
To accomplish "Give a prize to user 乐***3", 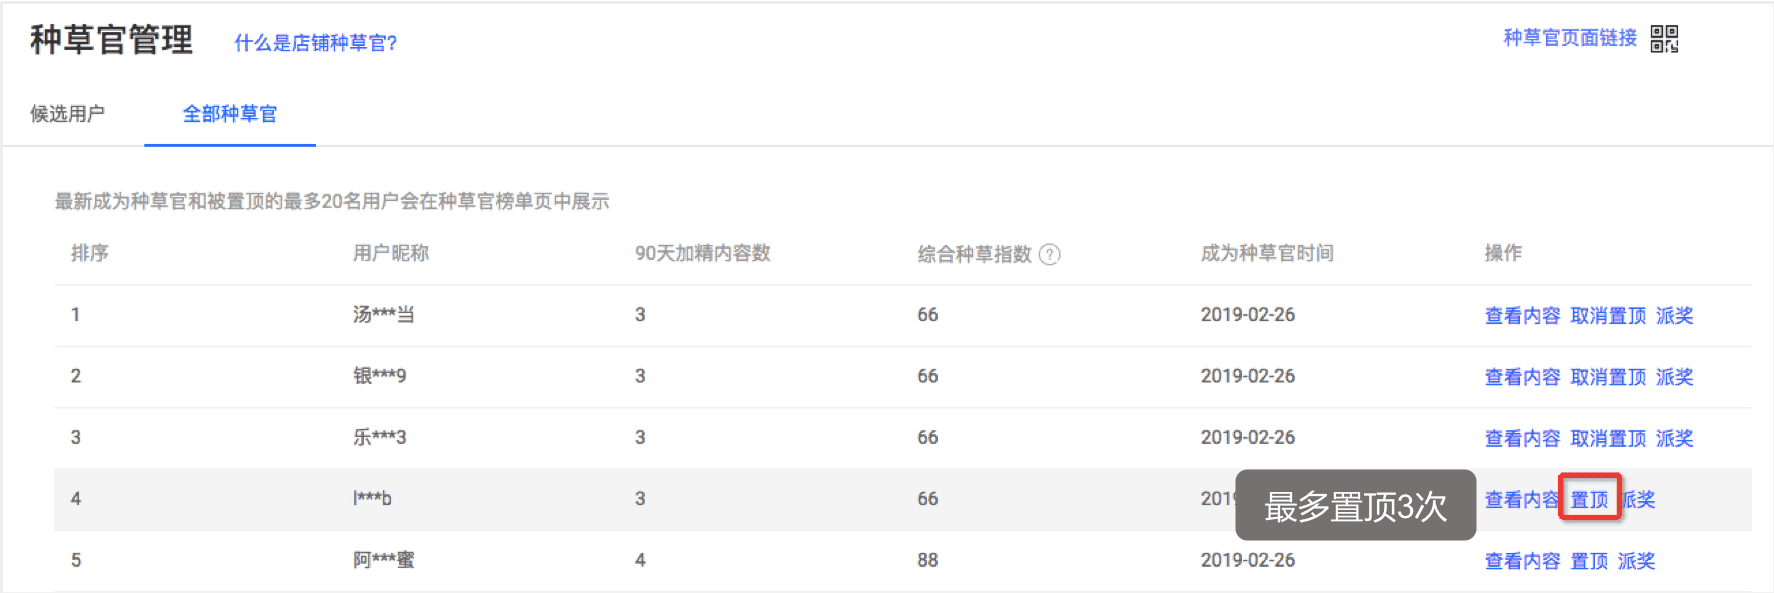I will (x=1674, y=439).
